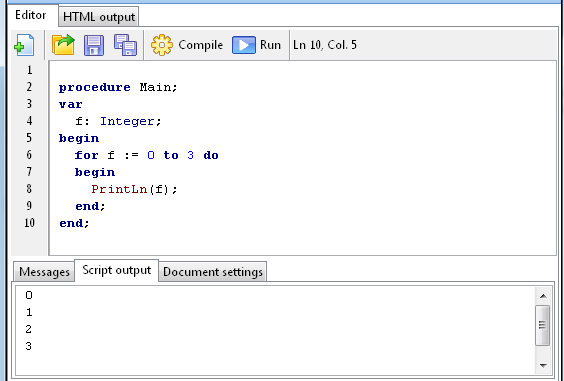Click the 'var' keyword in the editor
This screenshot has width=564, height=381.
(70, 105)
